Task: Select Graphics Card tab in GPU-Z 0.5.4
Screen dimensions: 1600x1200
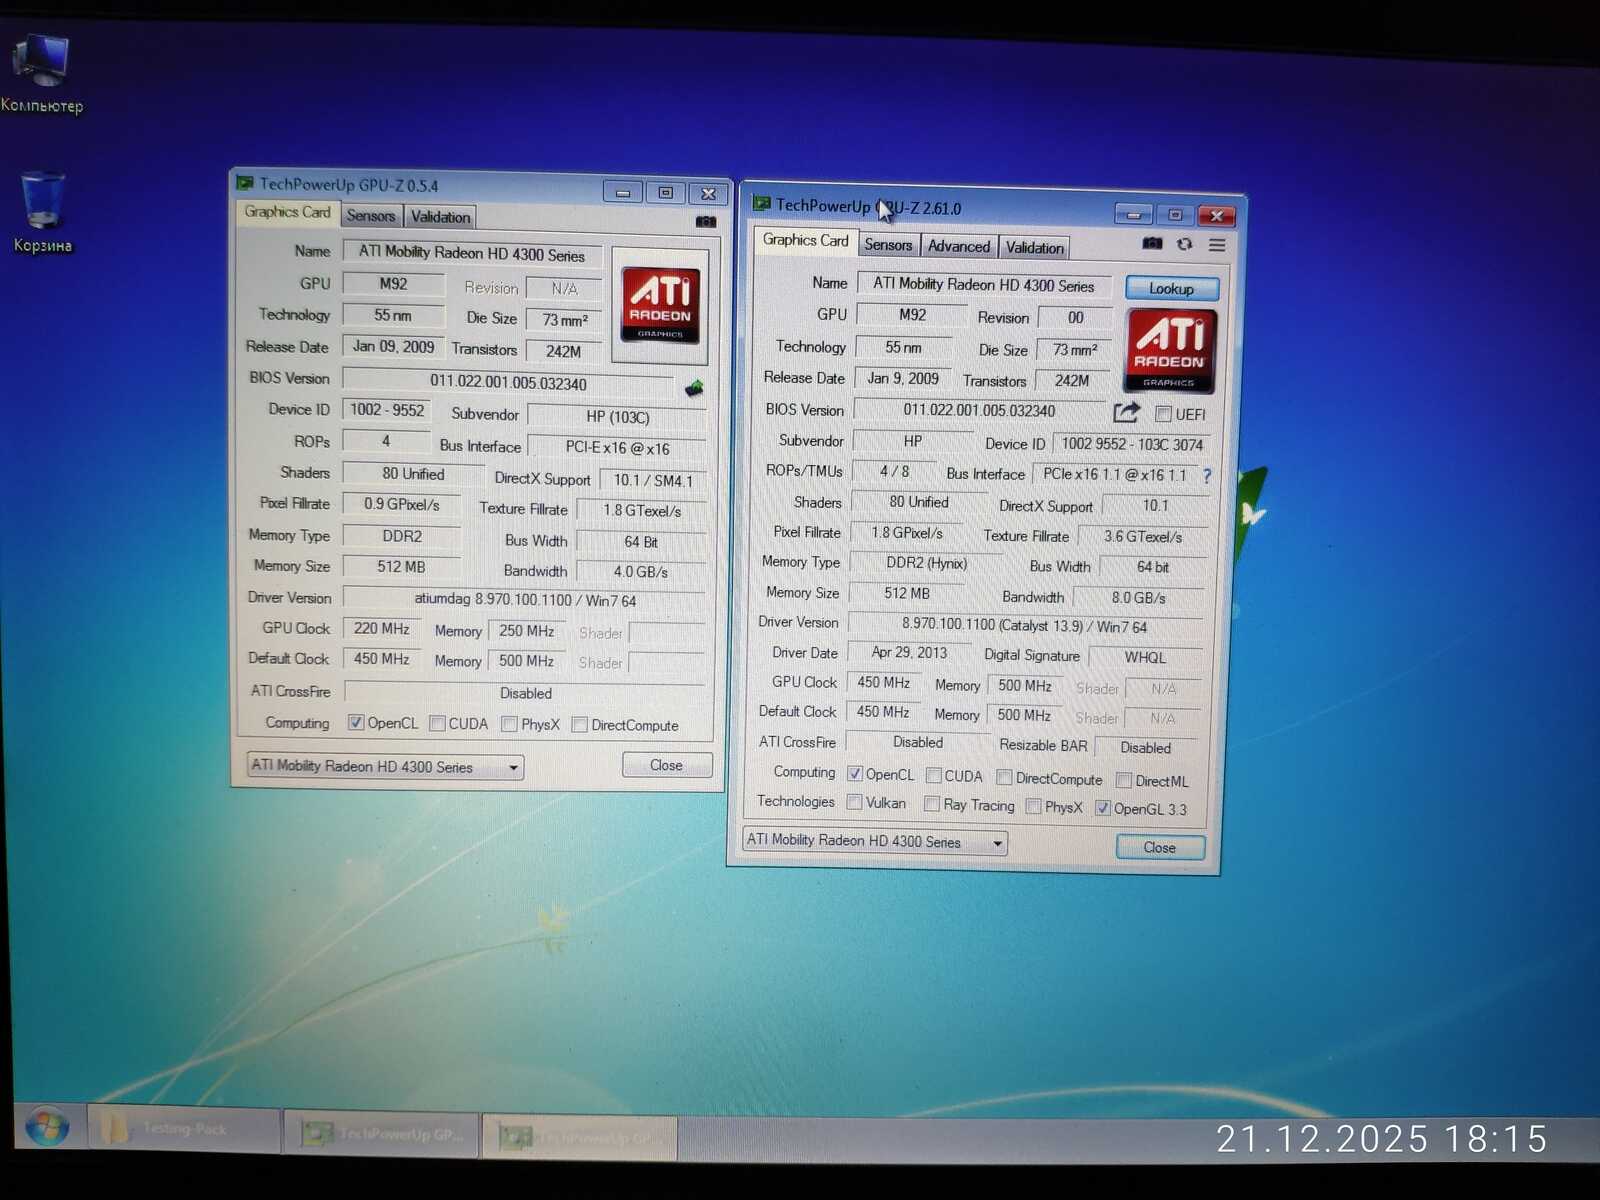Action: click(x=287, y=212)
